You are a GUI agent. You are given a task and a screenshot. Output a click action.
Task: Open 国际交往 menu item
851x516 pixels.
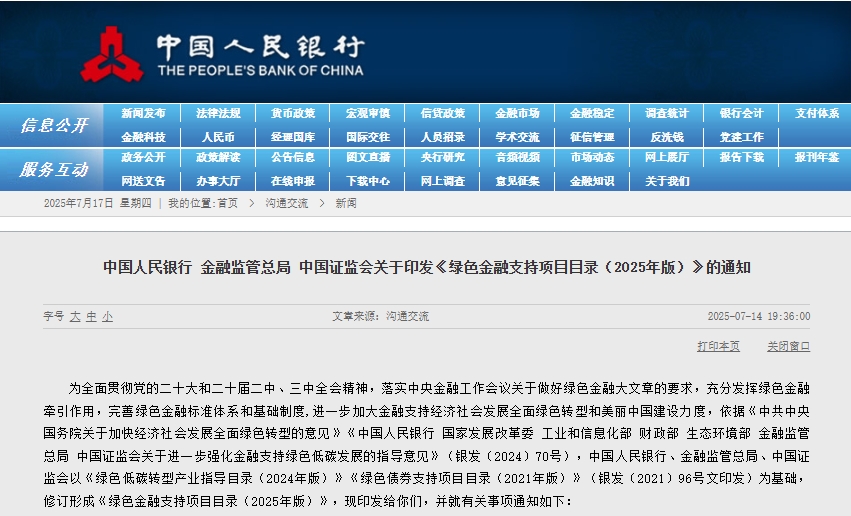coord(368,137)
